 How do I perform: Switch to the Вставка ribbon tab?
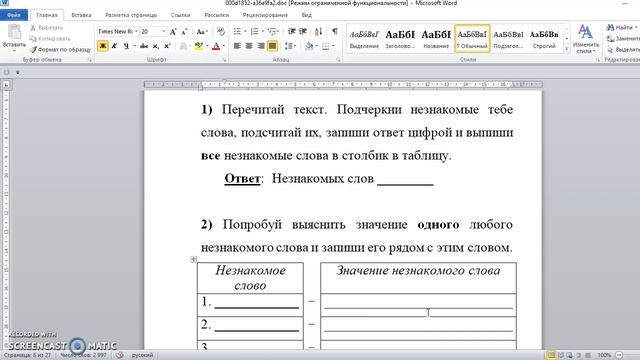tap(81, 15)
